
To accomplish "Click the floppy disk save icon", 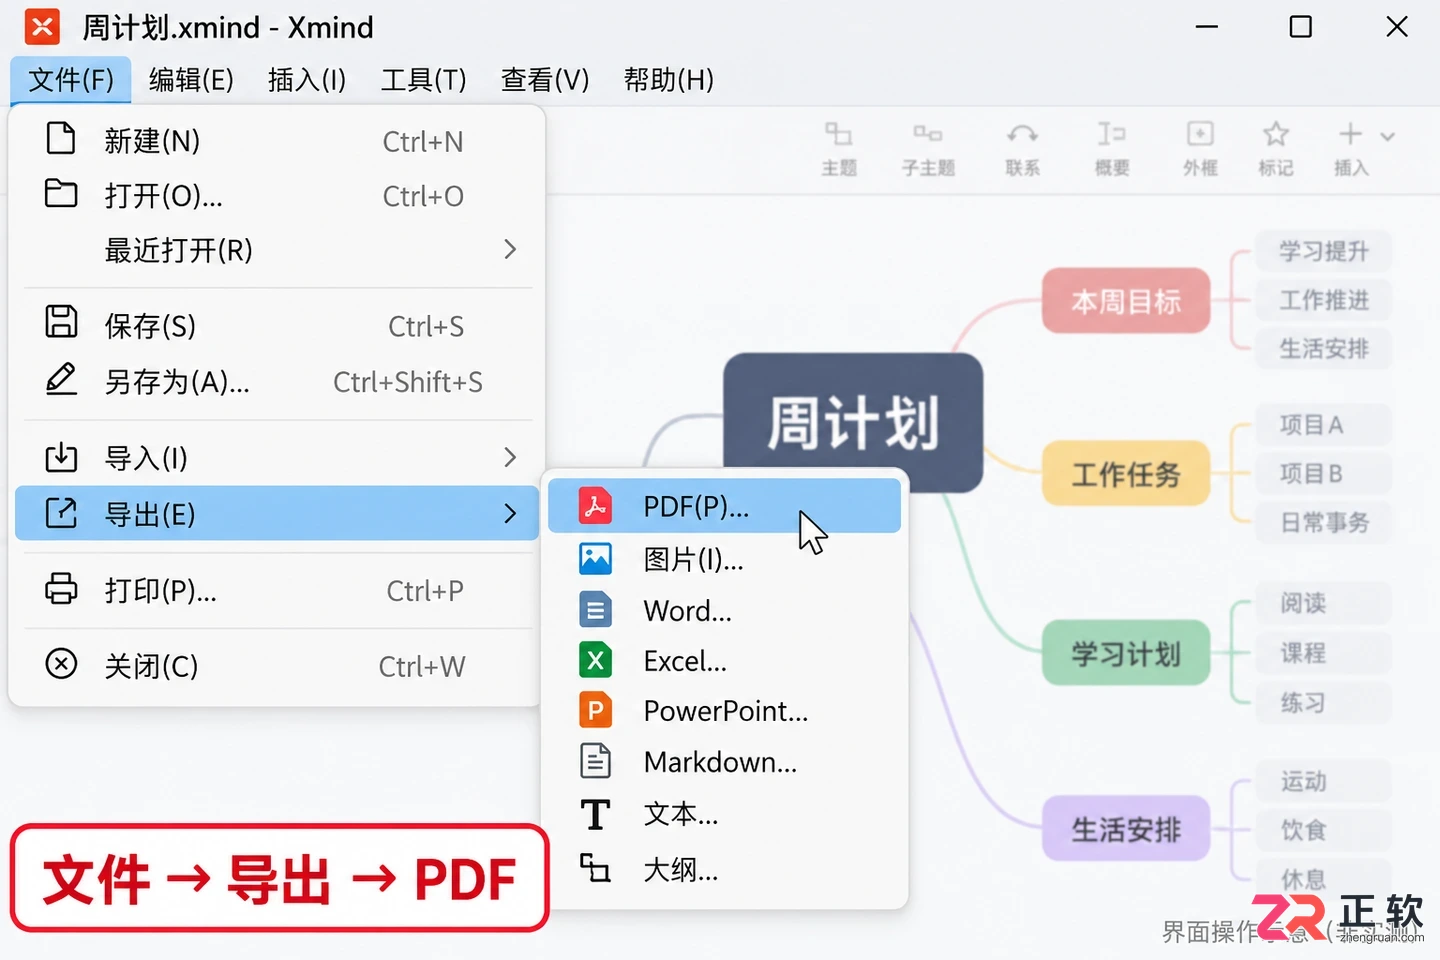I will tap(61, 322).
